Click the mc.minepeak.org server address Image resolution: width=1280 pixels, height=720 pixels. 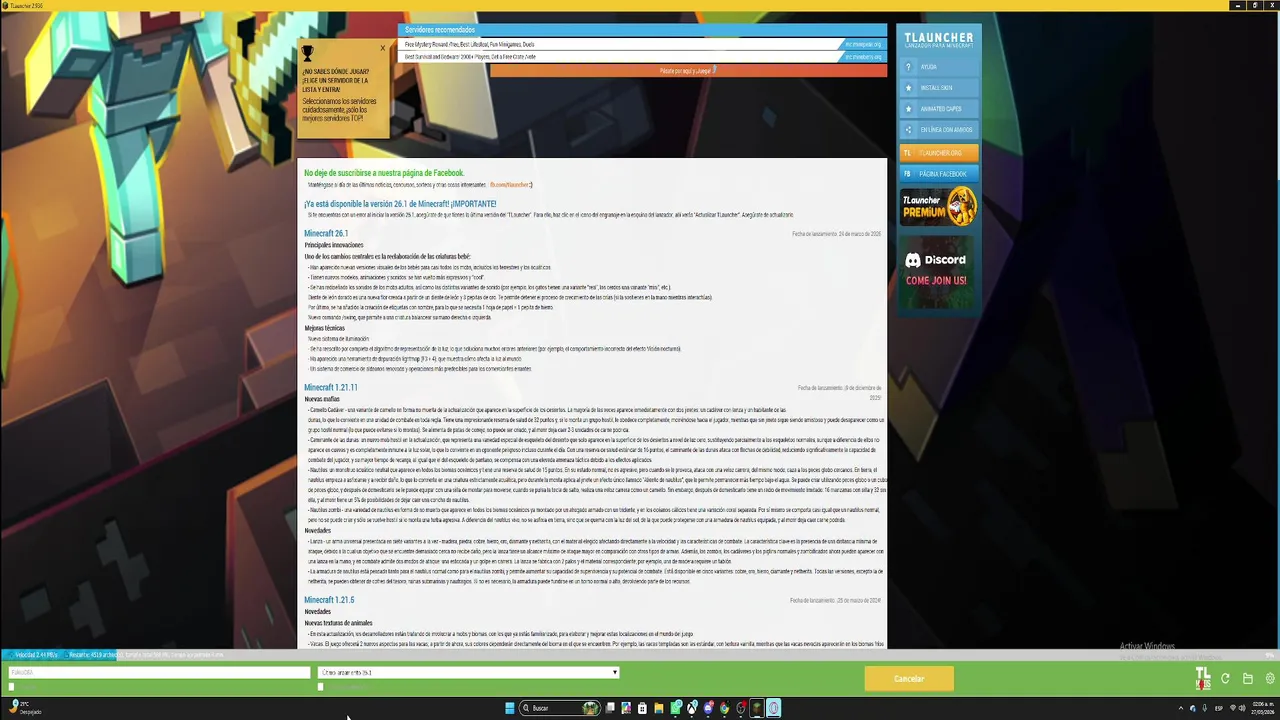point(863,45)
